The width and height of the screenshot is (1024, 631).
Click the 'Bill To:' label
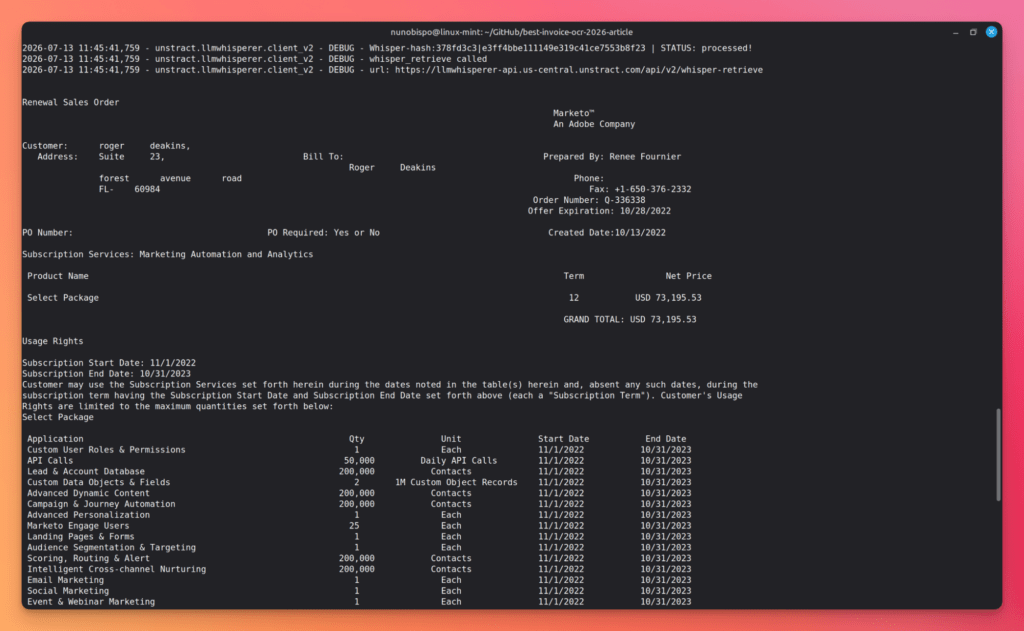tap(323, 157)
